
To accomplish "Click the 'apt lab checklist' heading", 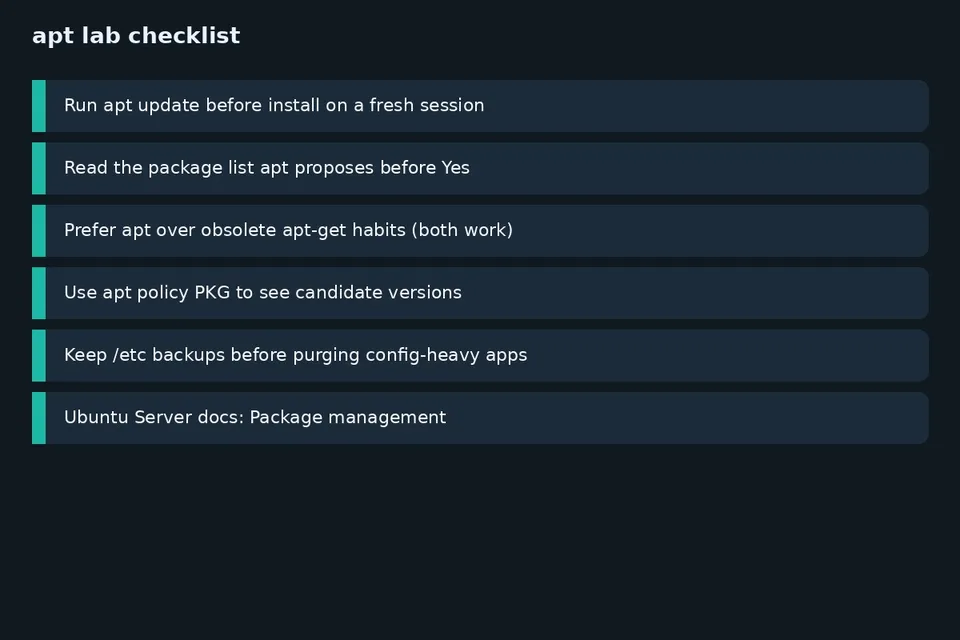I will (x=136, y=36).
